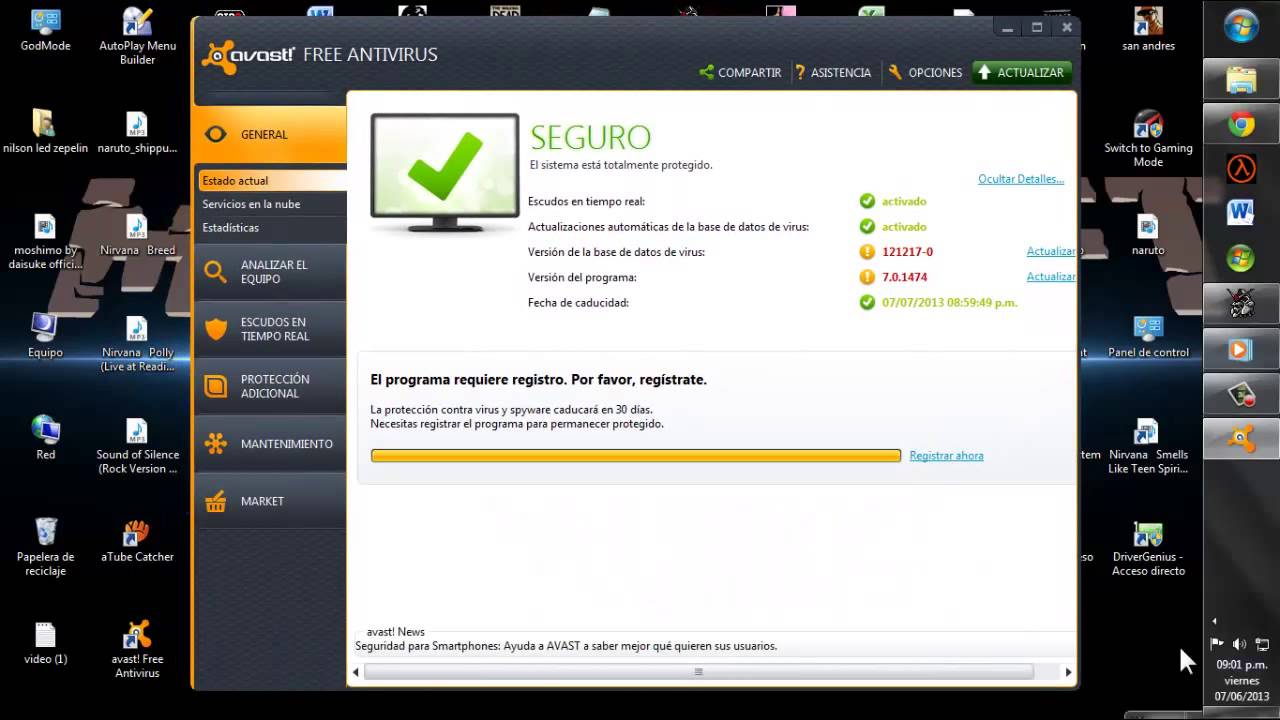The width and height of the screenshot is (1280, 720).
Task: Open the volume control in system tray
Action: (x=1240, y=644)
